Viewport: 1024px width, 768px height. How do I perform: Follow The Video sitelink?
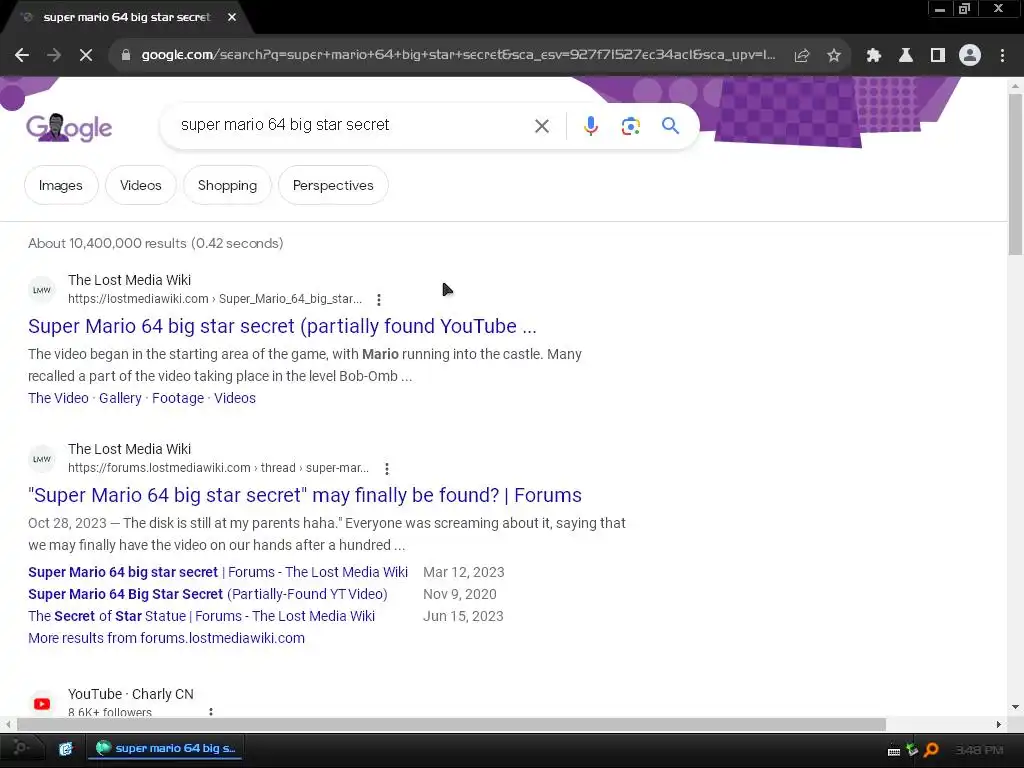(x=58, y=398)
